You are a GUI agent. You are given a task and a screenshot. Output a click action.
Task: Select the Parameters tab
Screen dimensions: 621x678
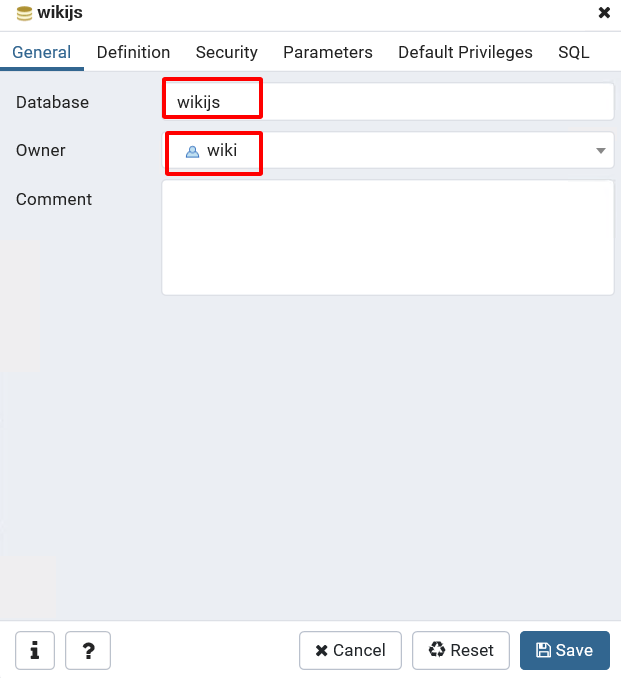click(327, 53)
